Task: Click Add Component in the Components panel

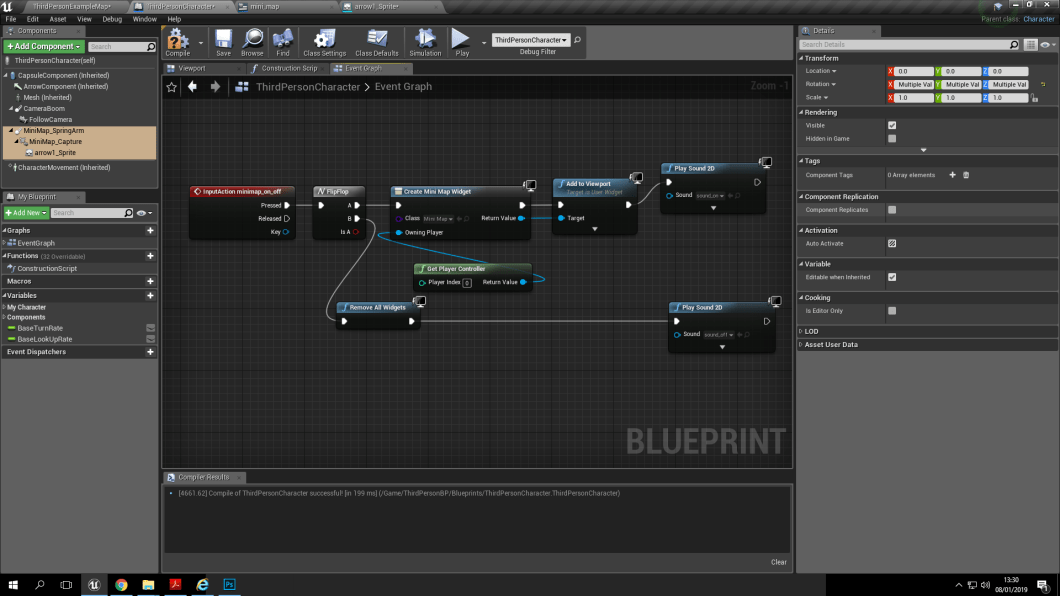Action: pos(44,46)
